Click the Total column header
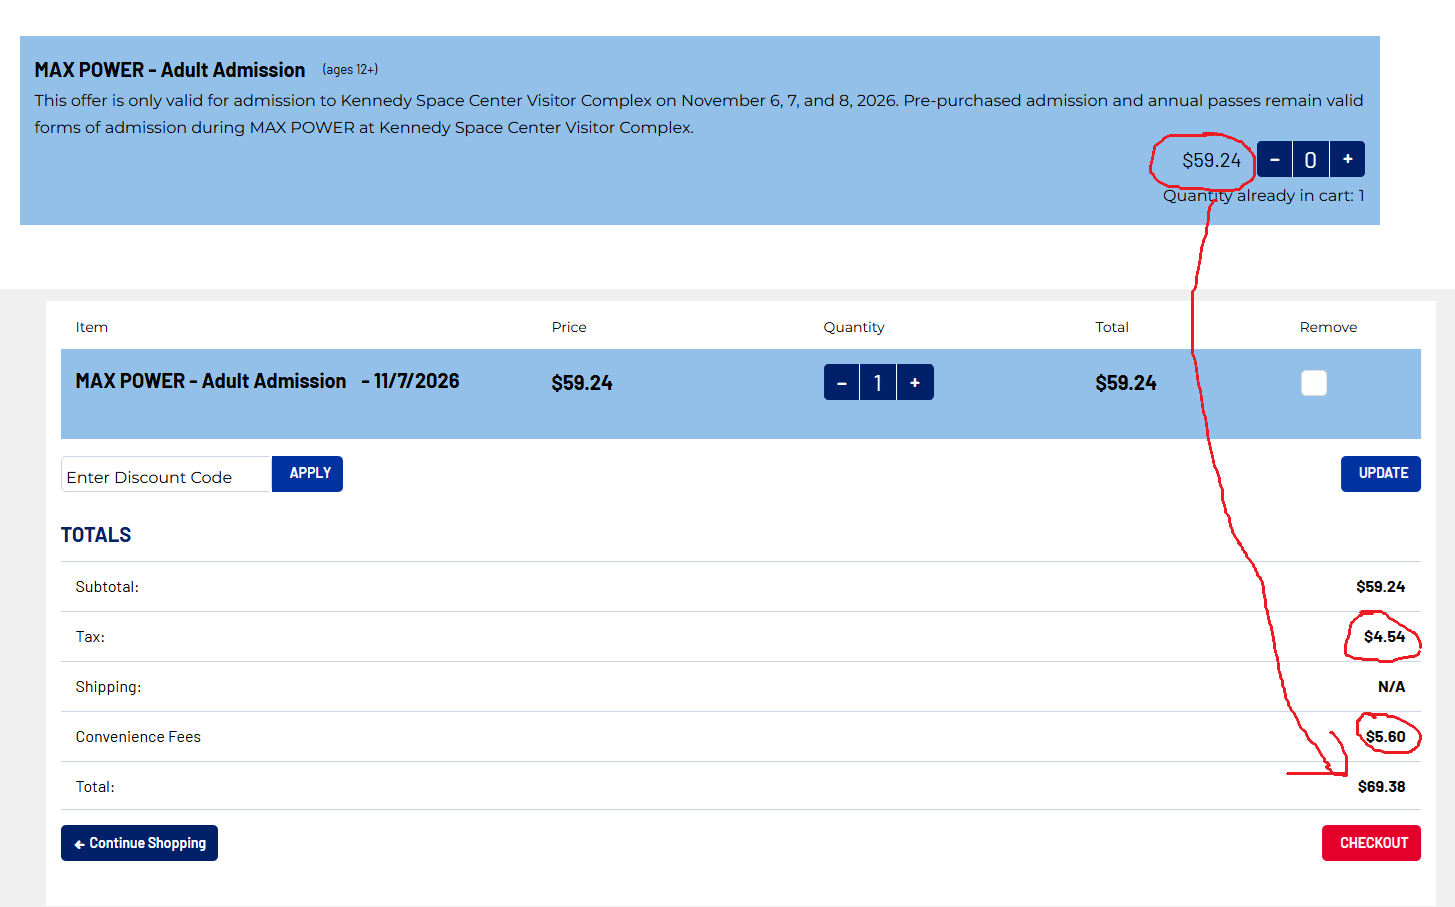The height and width of the screenshot is (907, 1455). pos(1112,327)
